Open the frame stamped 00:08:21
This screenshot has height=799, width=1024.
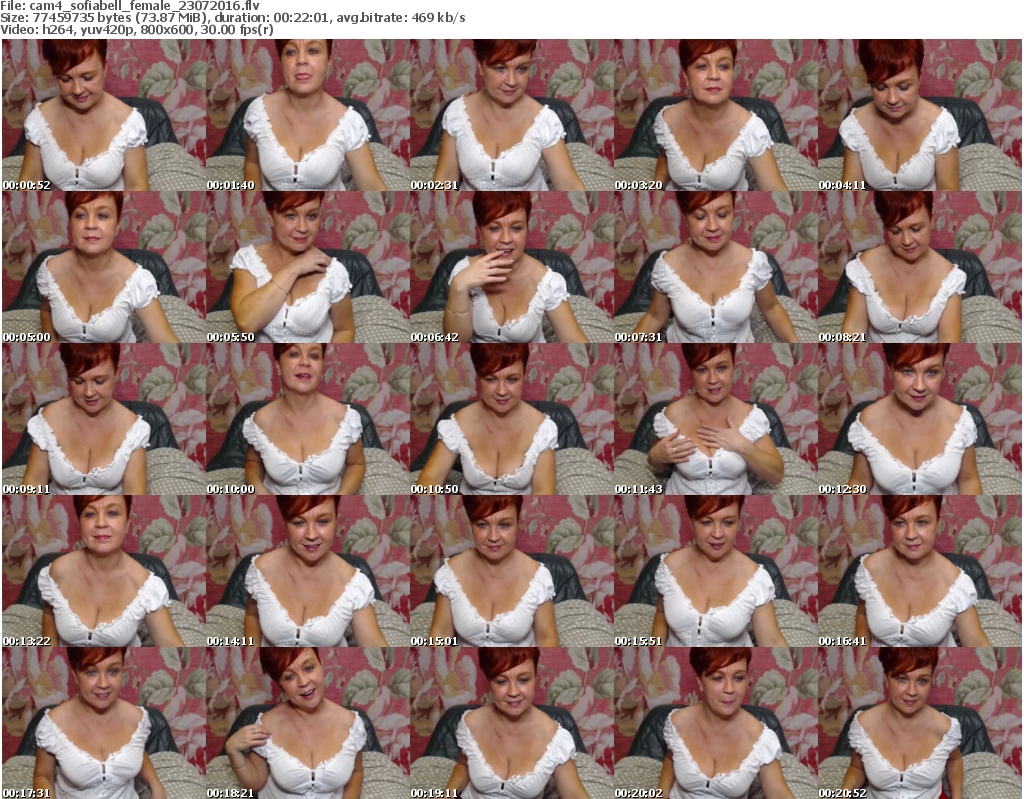pos(920,267)
